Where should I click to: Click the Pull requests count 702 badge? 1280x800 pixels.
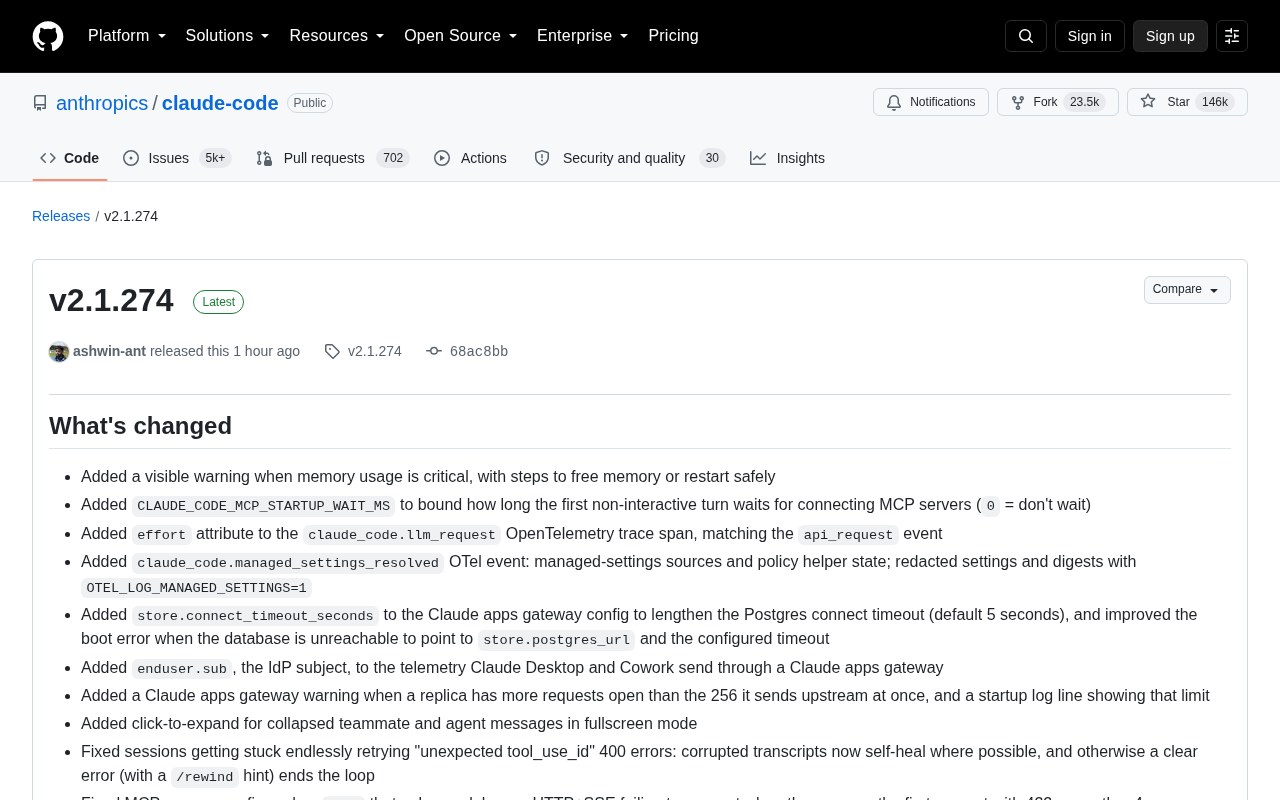[x=393, y=158]
